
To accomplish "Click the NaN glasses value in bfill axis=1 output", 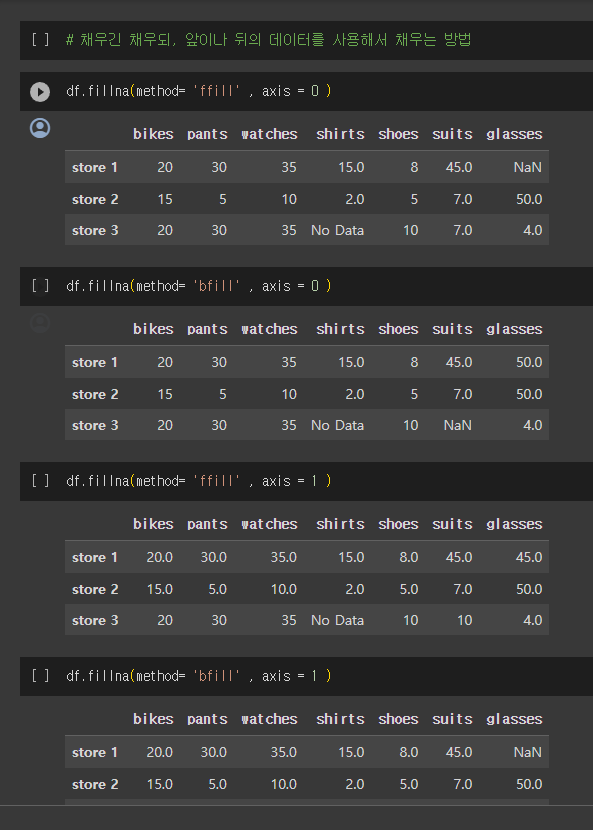I will (527, 752).
